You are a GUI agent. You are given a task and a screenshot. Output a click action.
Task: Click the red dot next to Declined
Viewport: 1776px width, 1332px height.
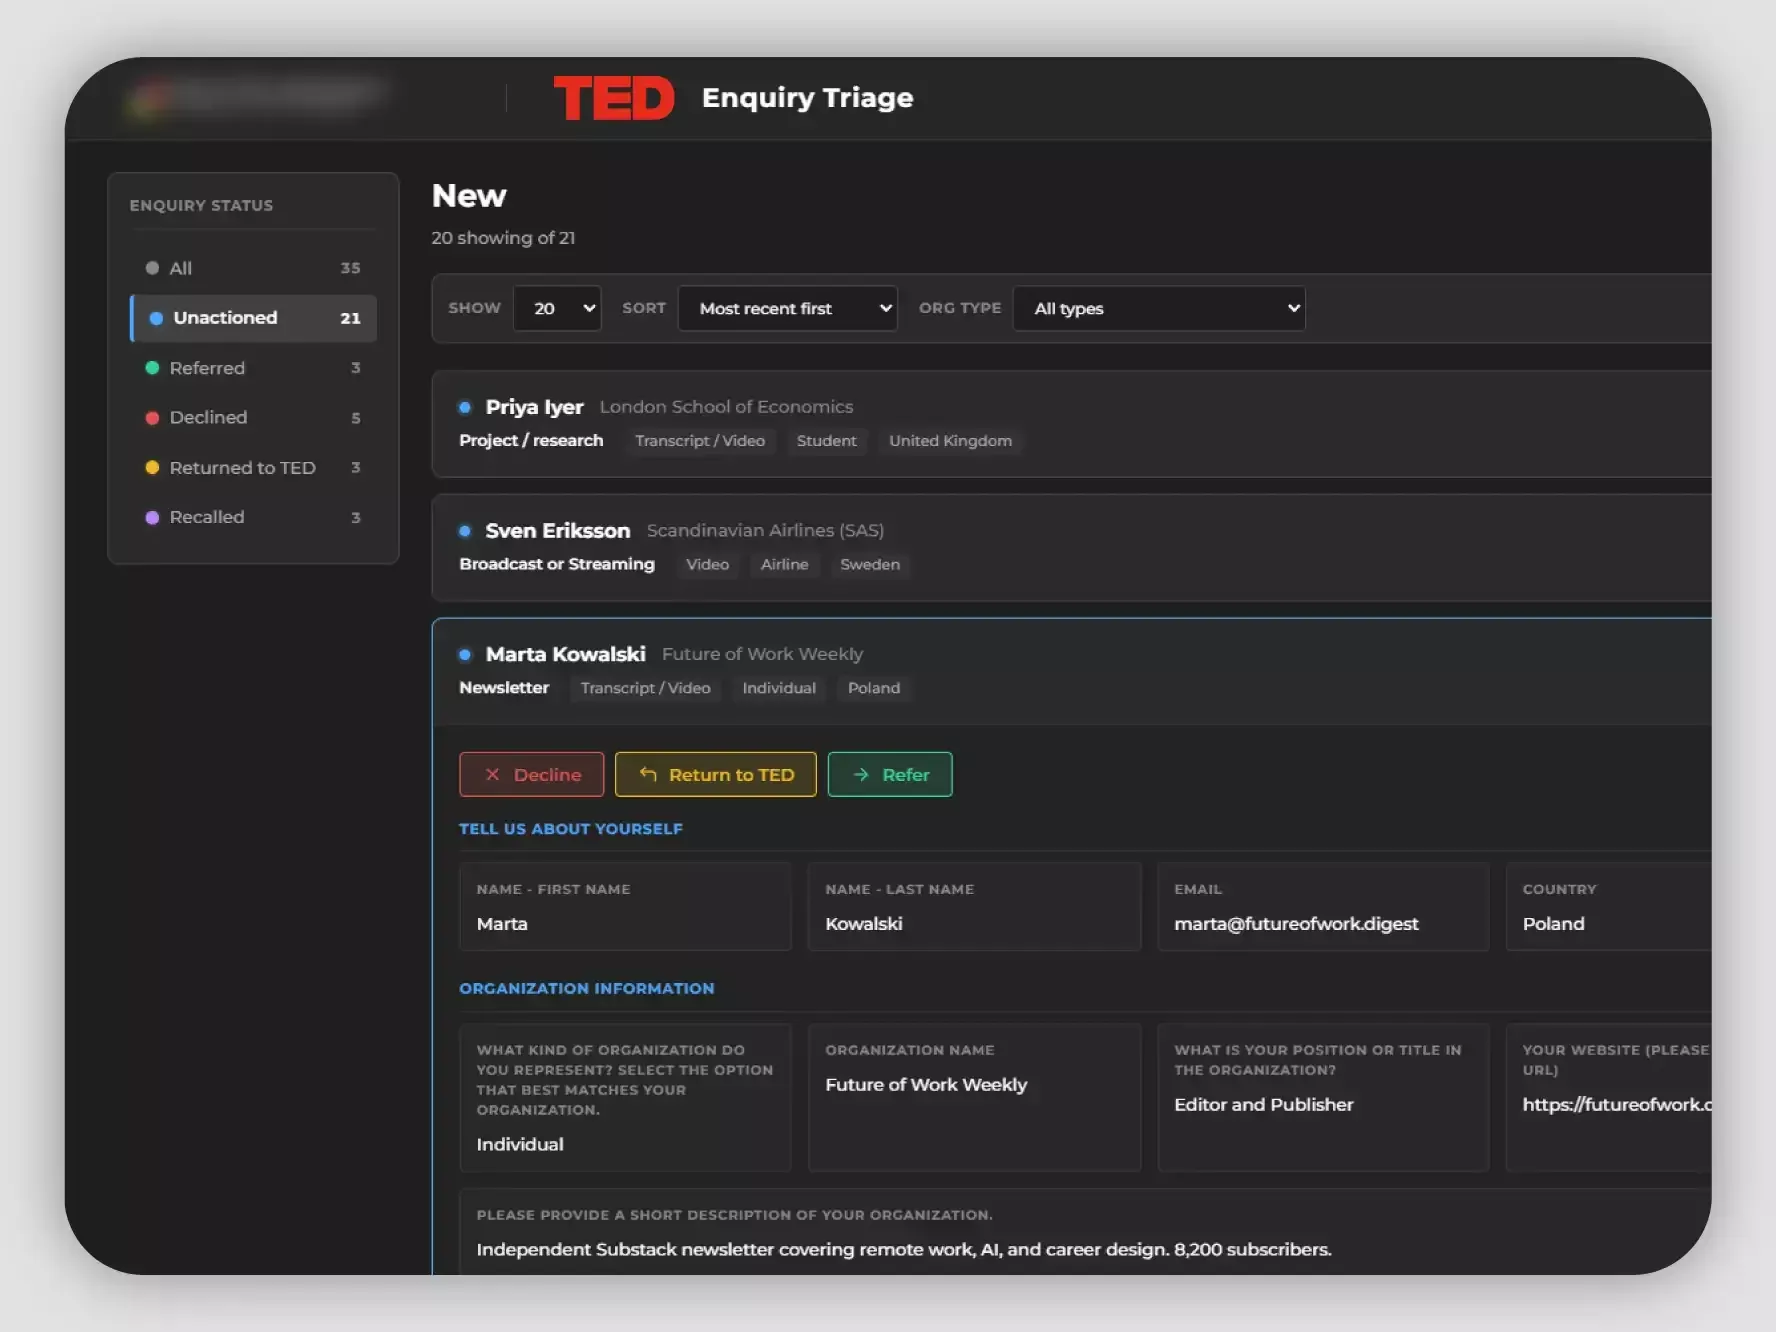[x=152, y=418]
